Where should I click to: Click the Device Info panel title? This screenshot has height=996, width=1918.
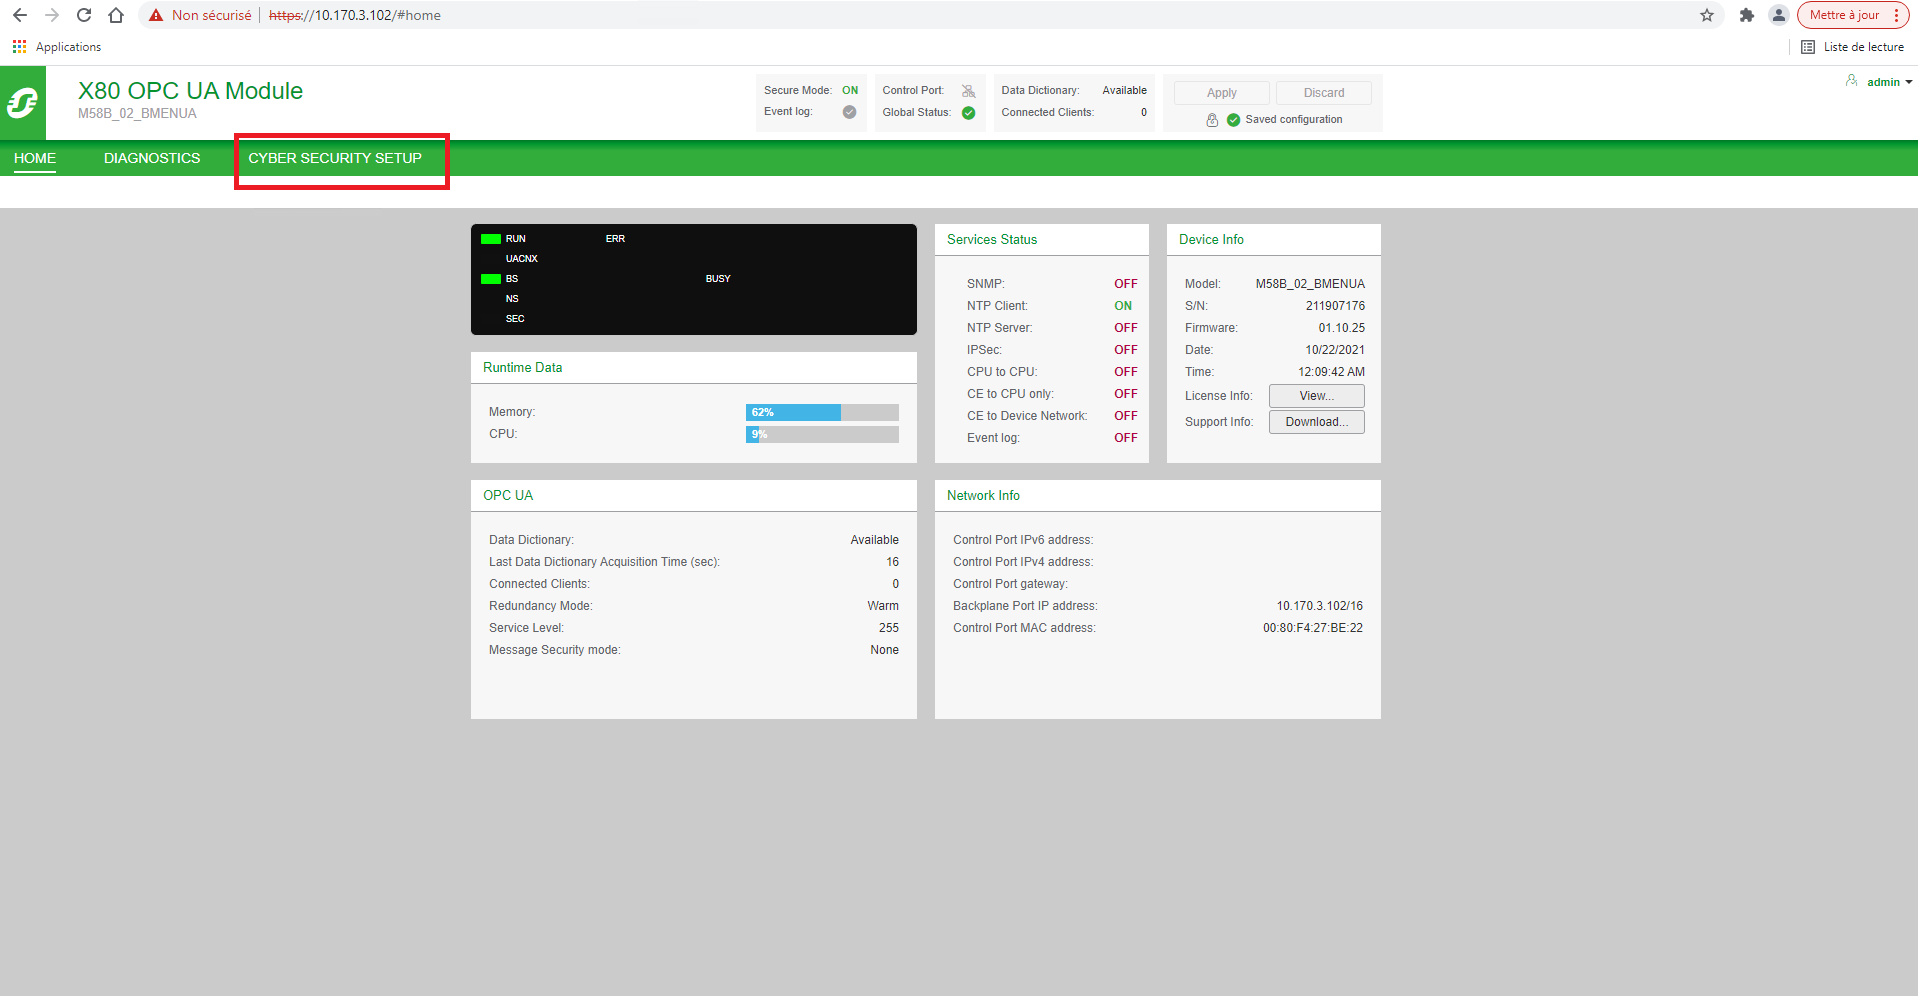[x=1211, y=239]
